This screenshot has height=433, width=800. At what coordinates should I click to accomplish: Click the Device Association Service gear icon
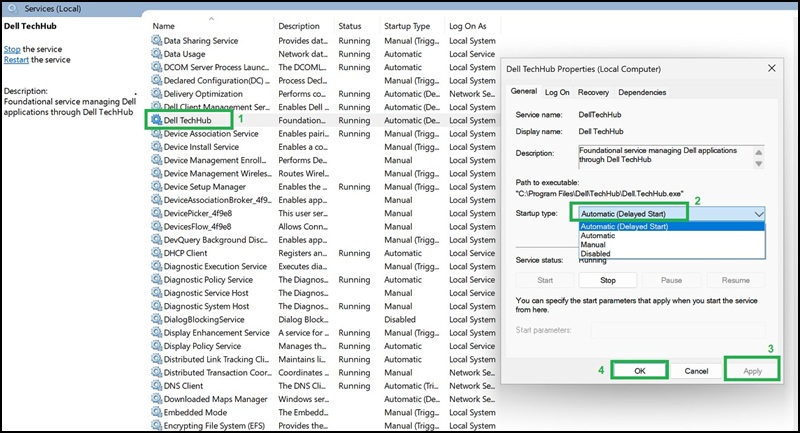[x=157, y=133]
